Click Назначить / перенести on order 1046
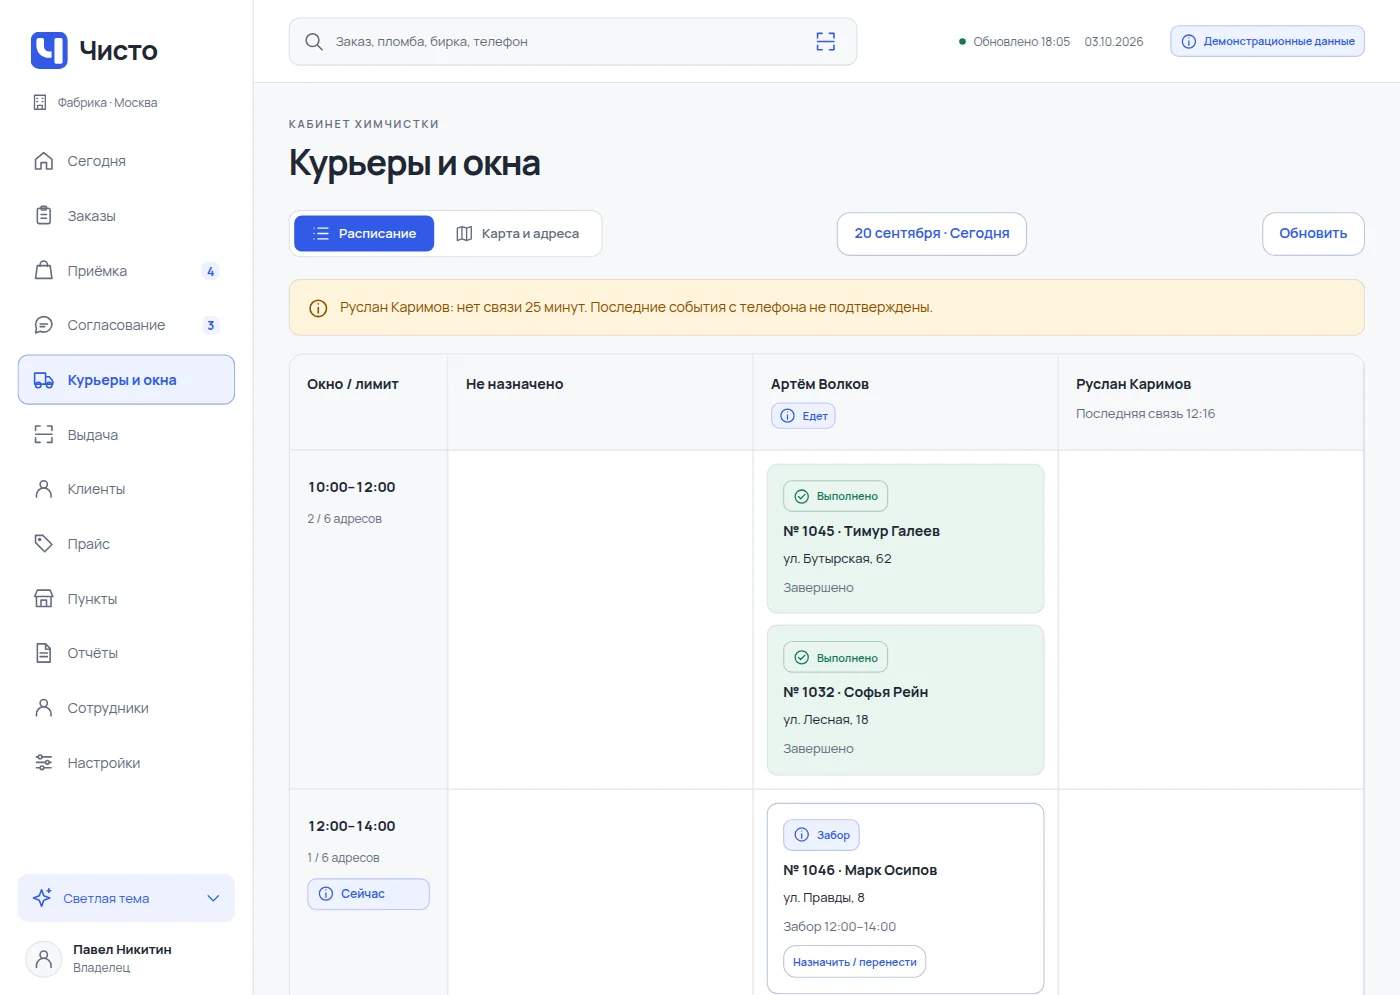This screenshot has height=995, width=1400. coord(854,962)
